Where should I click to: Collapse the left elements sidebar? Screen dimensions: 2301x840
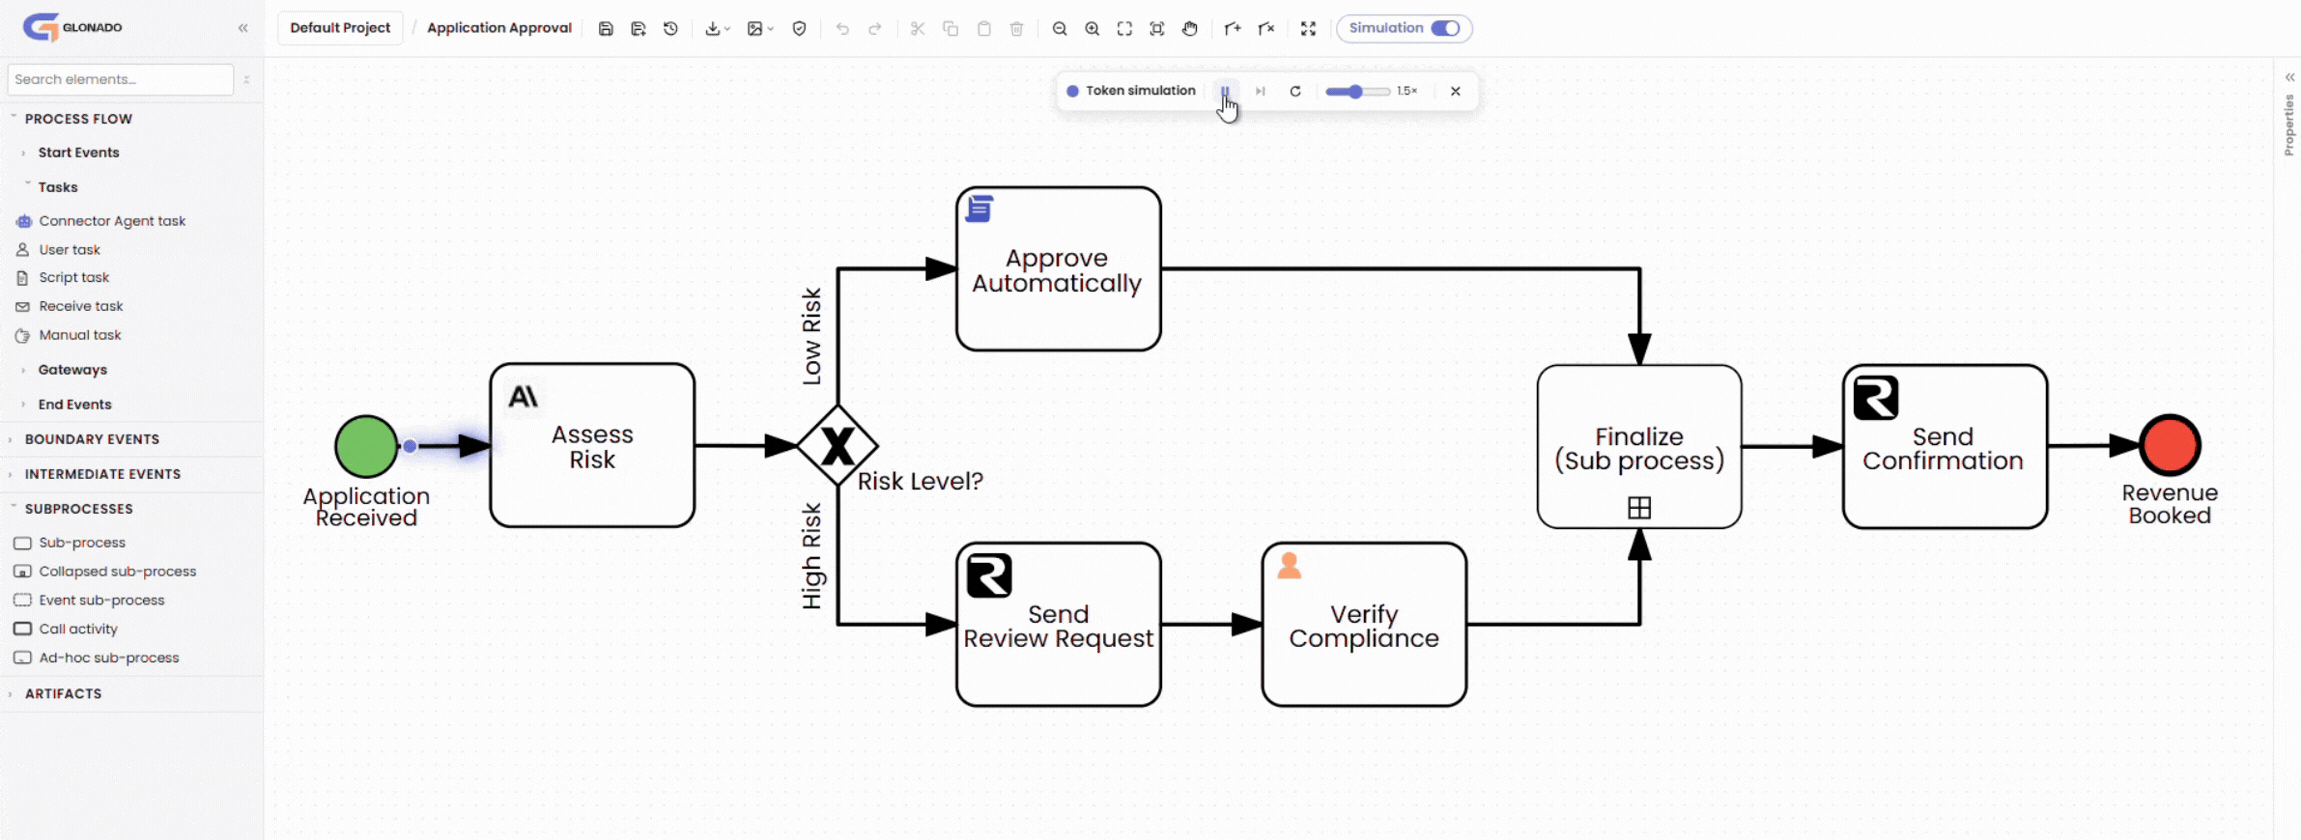click(243, 28)
